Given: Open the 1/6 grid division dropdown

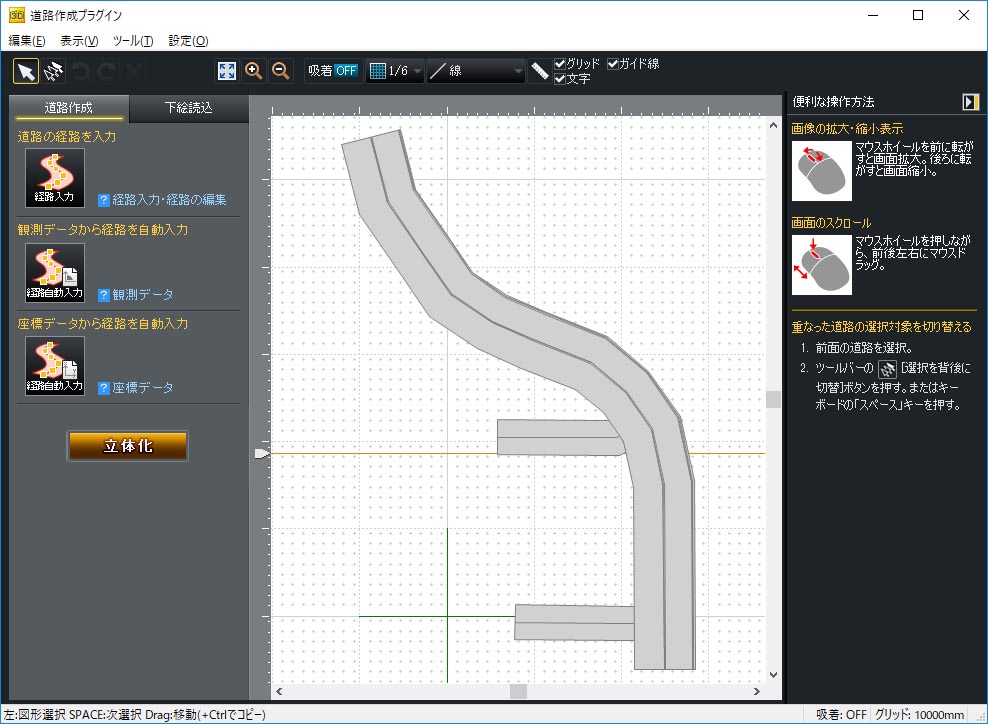Looking at the screenshot, I should (395, 71).
